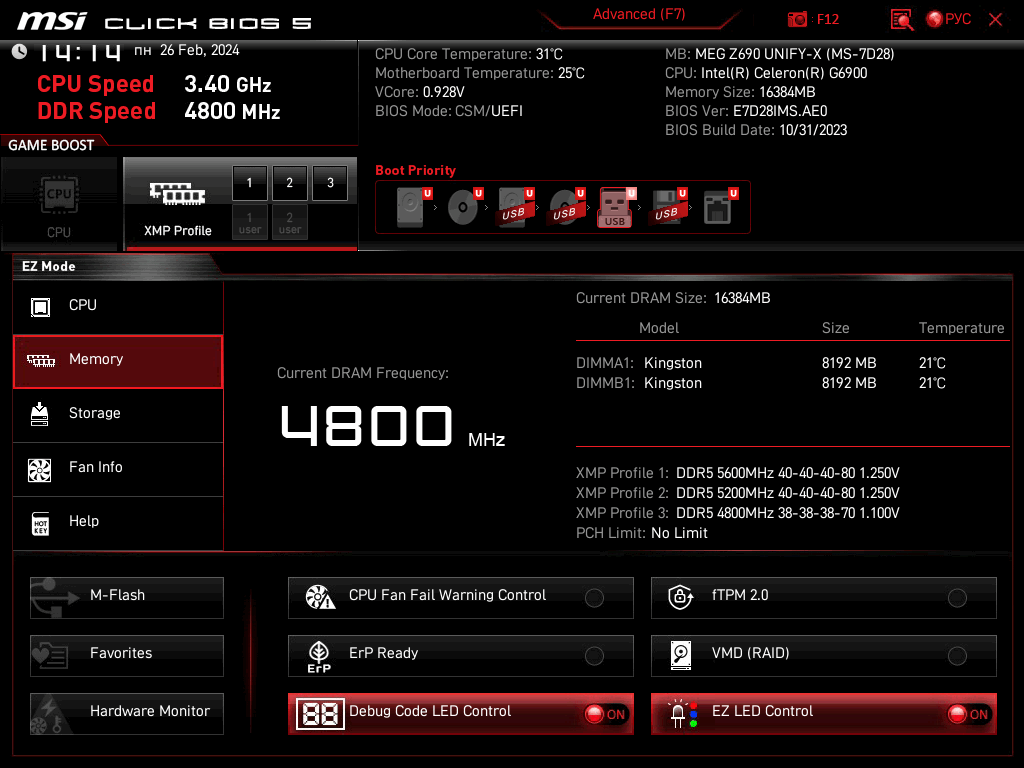Click the Debug Code 88 LED icon

click(320, 714)
